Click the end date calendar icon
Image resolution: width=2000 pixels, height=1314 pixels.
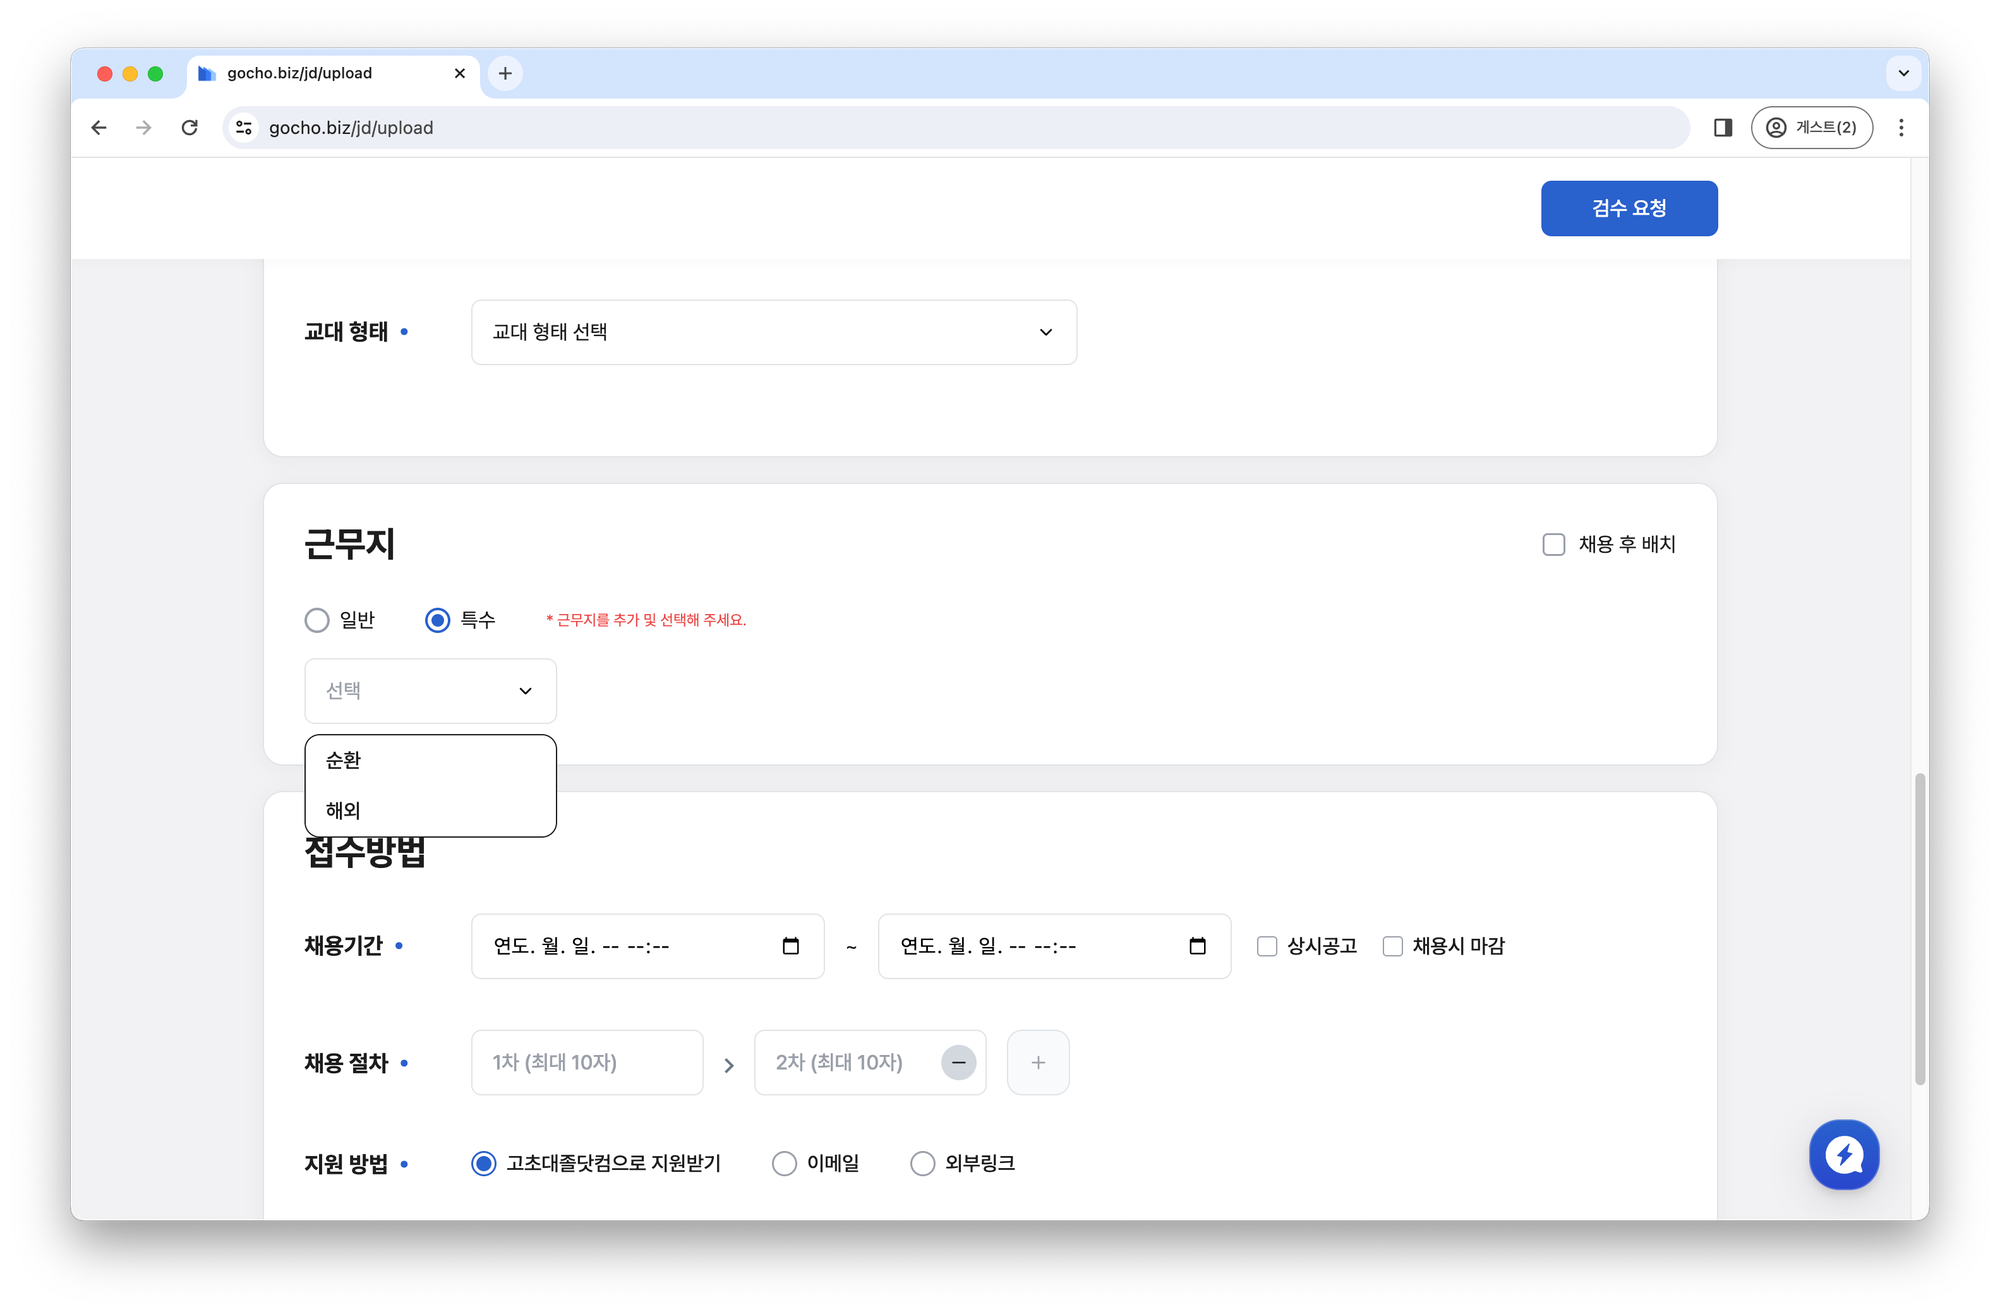(1197, 946)
